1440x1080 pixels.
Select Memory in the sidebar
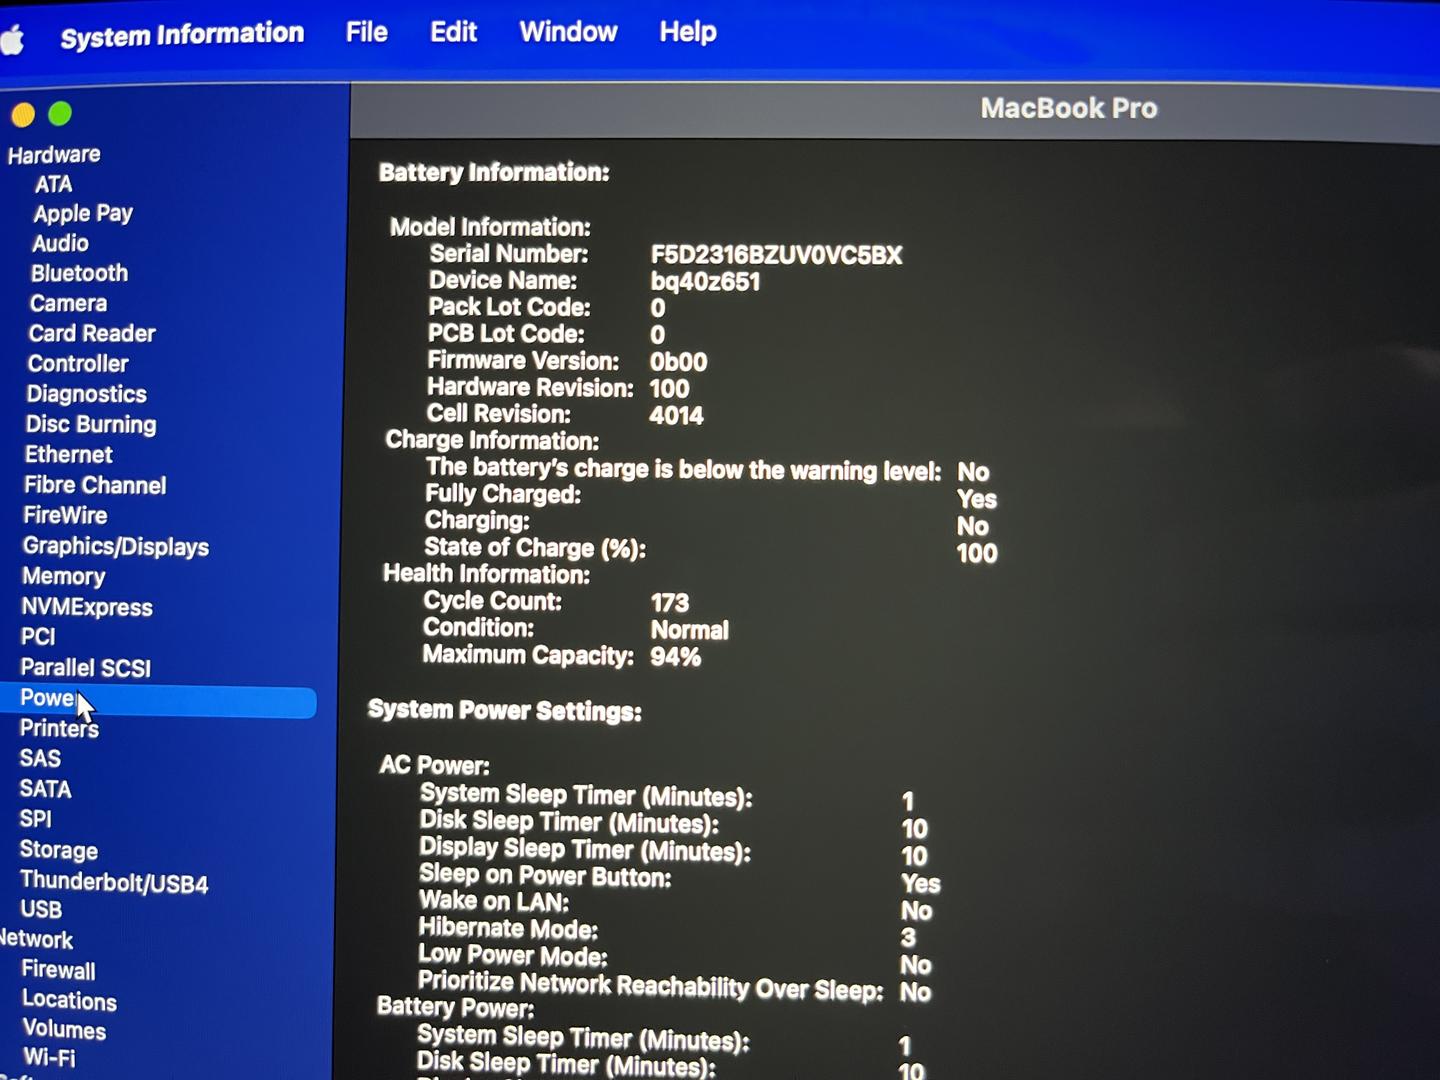pos(64,577)
